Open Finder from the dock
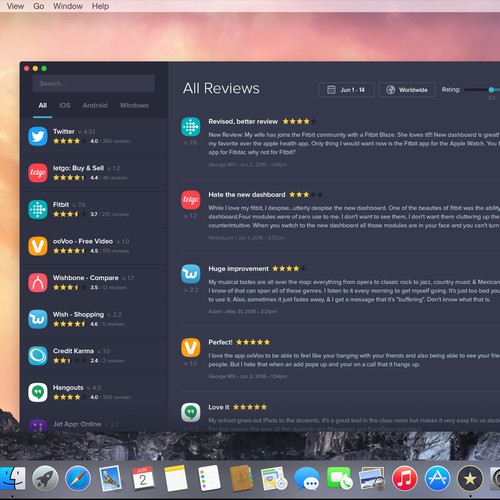The image size is (500, 500). click(x=13, y=478)
